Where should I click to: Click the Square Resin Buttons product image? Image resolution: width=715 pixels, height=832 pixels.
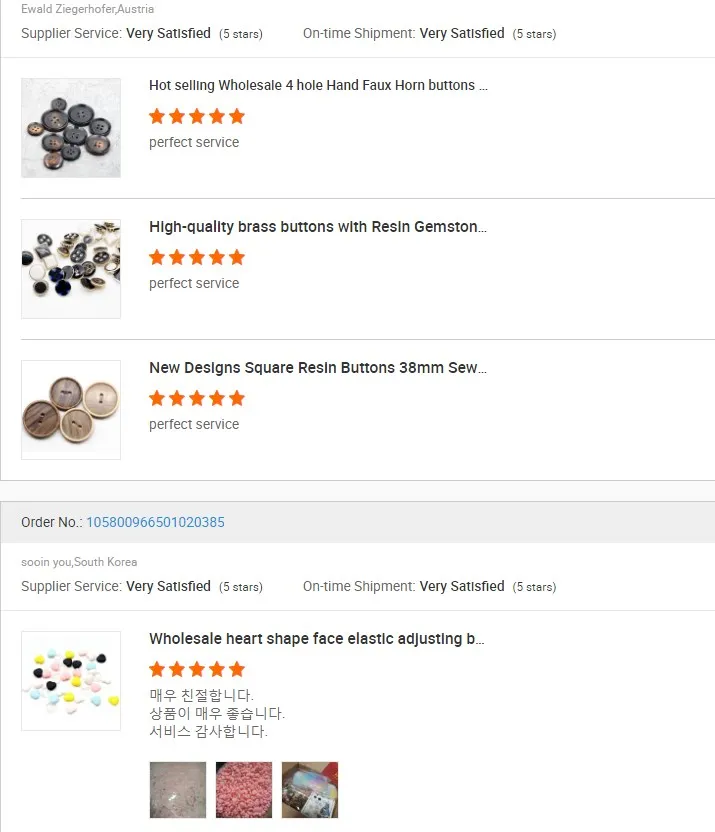71,410
